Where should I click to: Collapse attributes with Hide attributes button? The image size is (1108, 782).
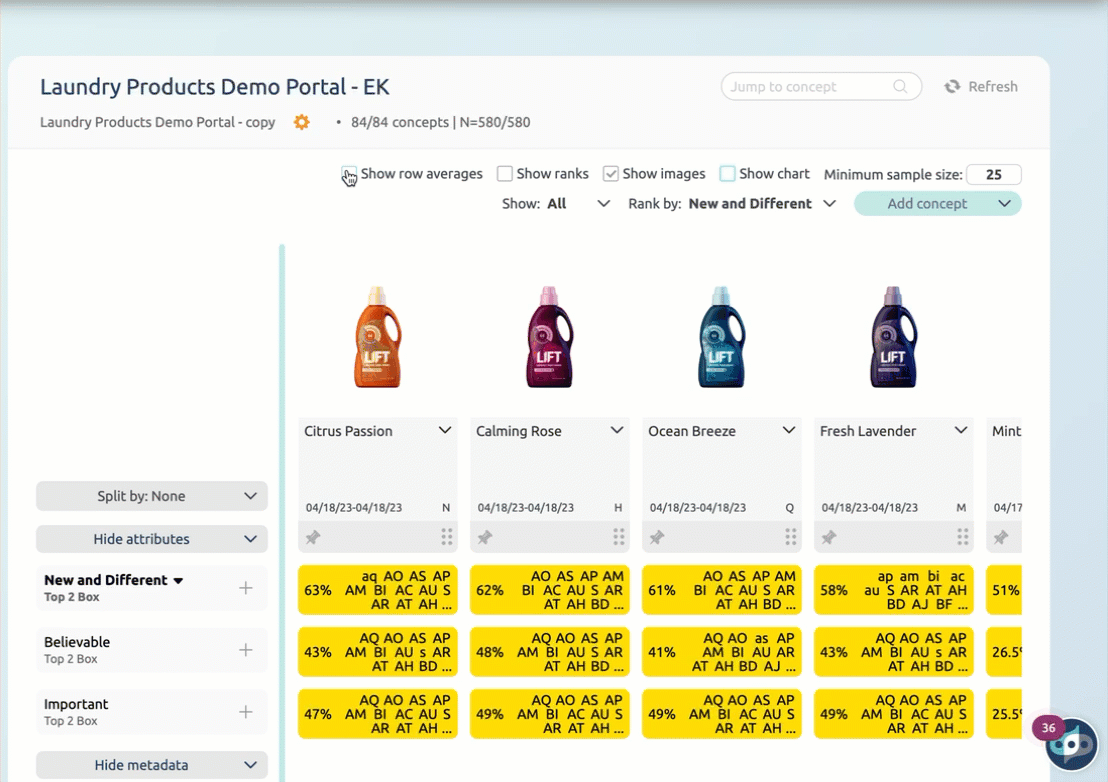(152, 539)
